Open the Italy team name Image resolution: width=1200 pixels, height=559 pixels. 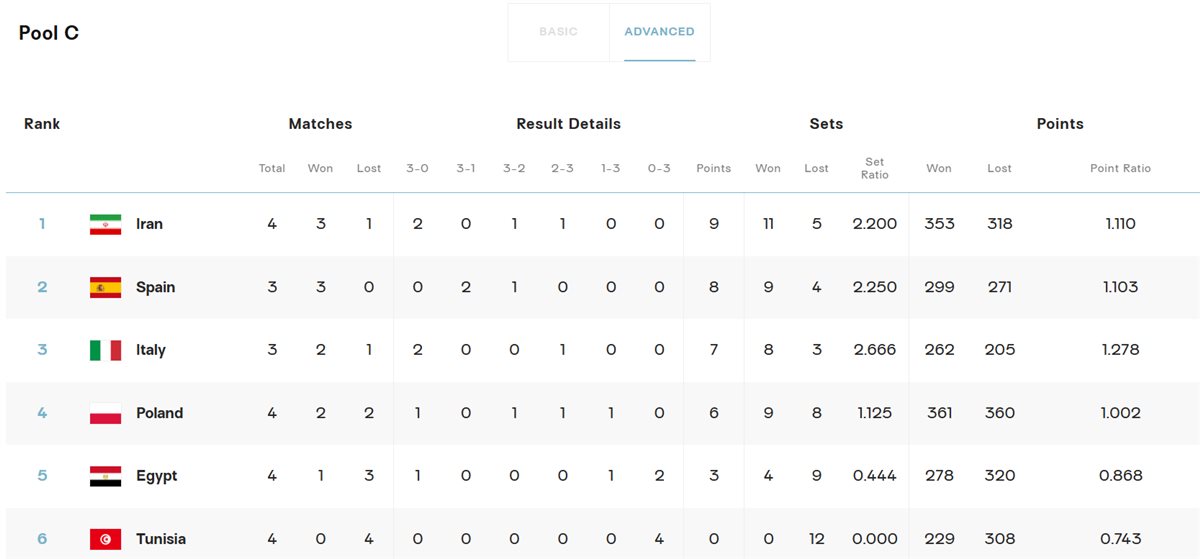pos(151,350)
